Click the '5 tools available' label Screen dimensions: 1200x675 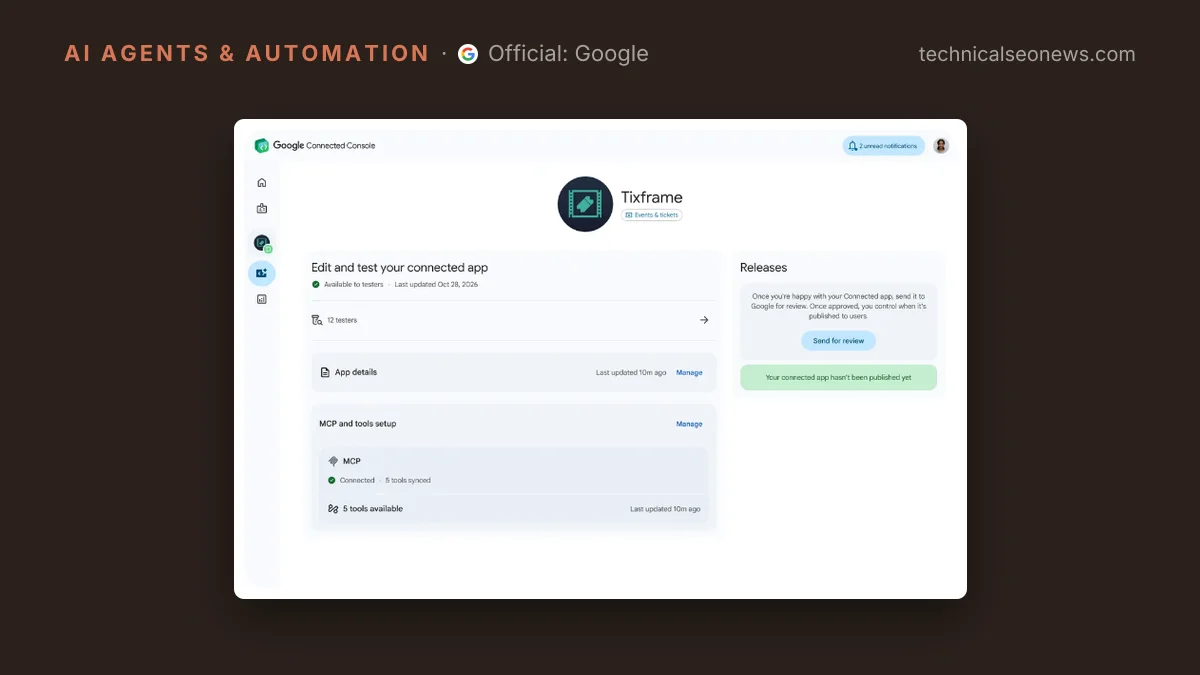click(373, 509)
